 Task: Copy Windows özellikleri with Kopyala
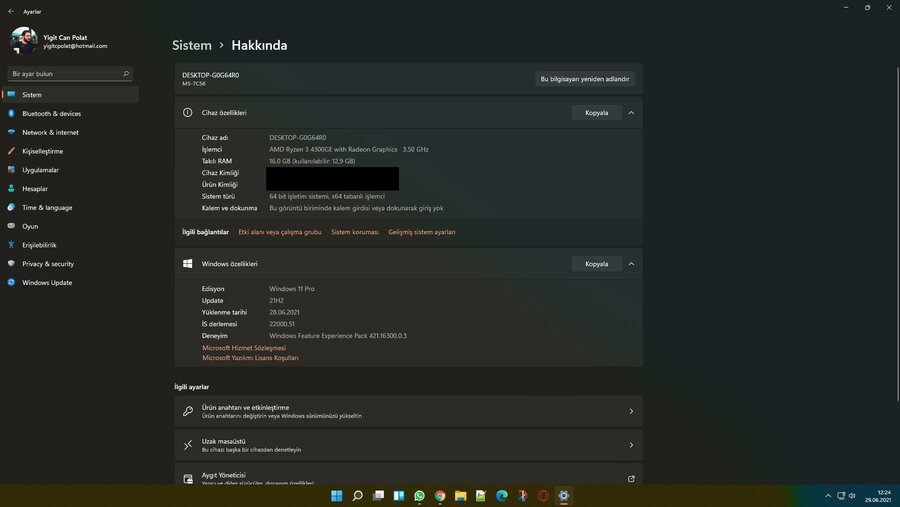point(596,264)
